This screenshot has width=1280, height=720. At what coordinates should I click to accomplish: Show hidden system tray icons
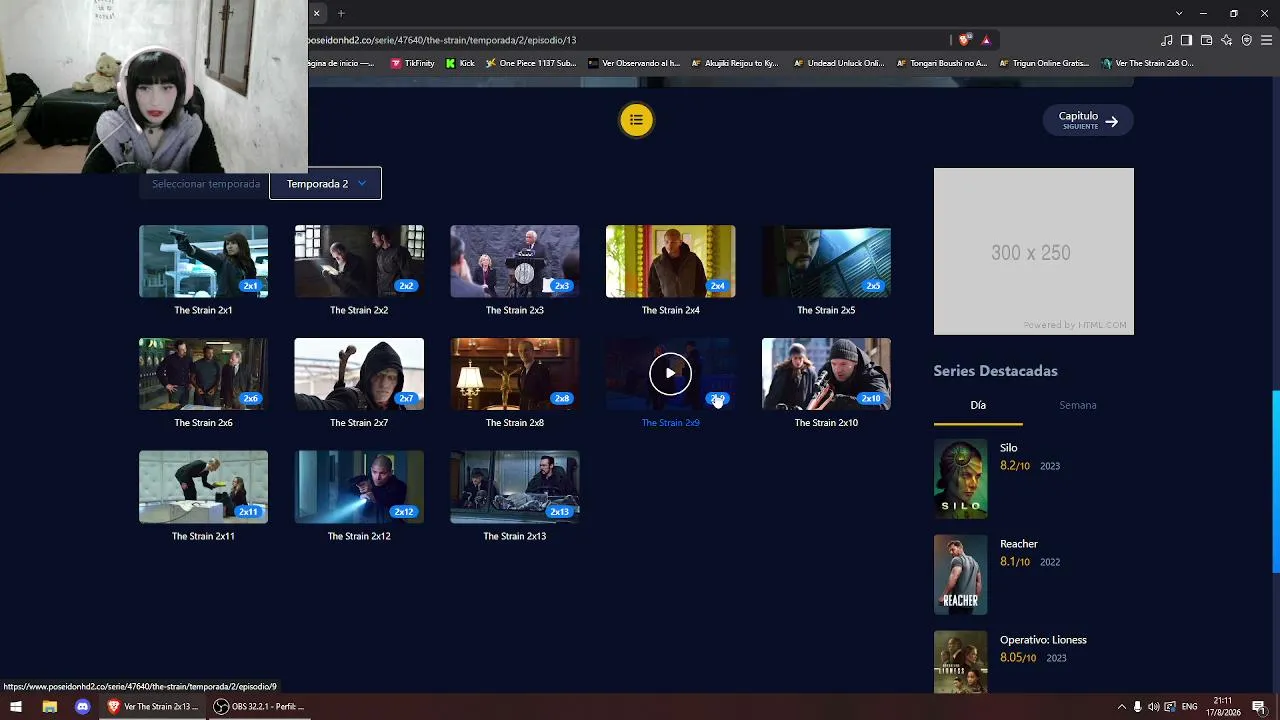point(1122,707)
